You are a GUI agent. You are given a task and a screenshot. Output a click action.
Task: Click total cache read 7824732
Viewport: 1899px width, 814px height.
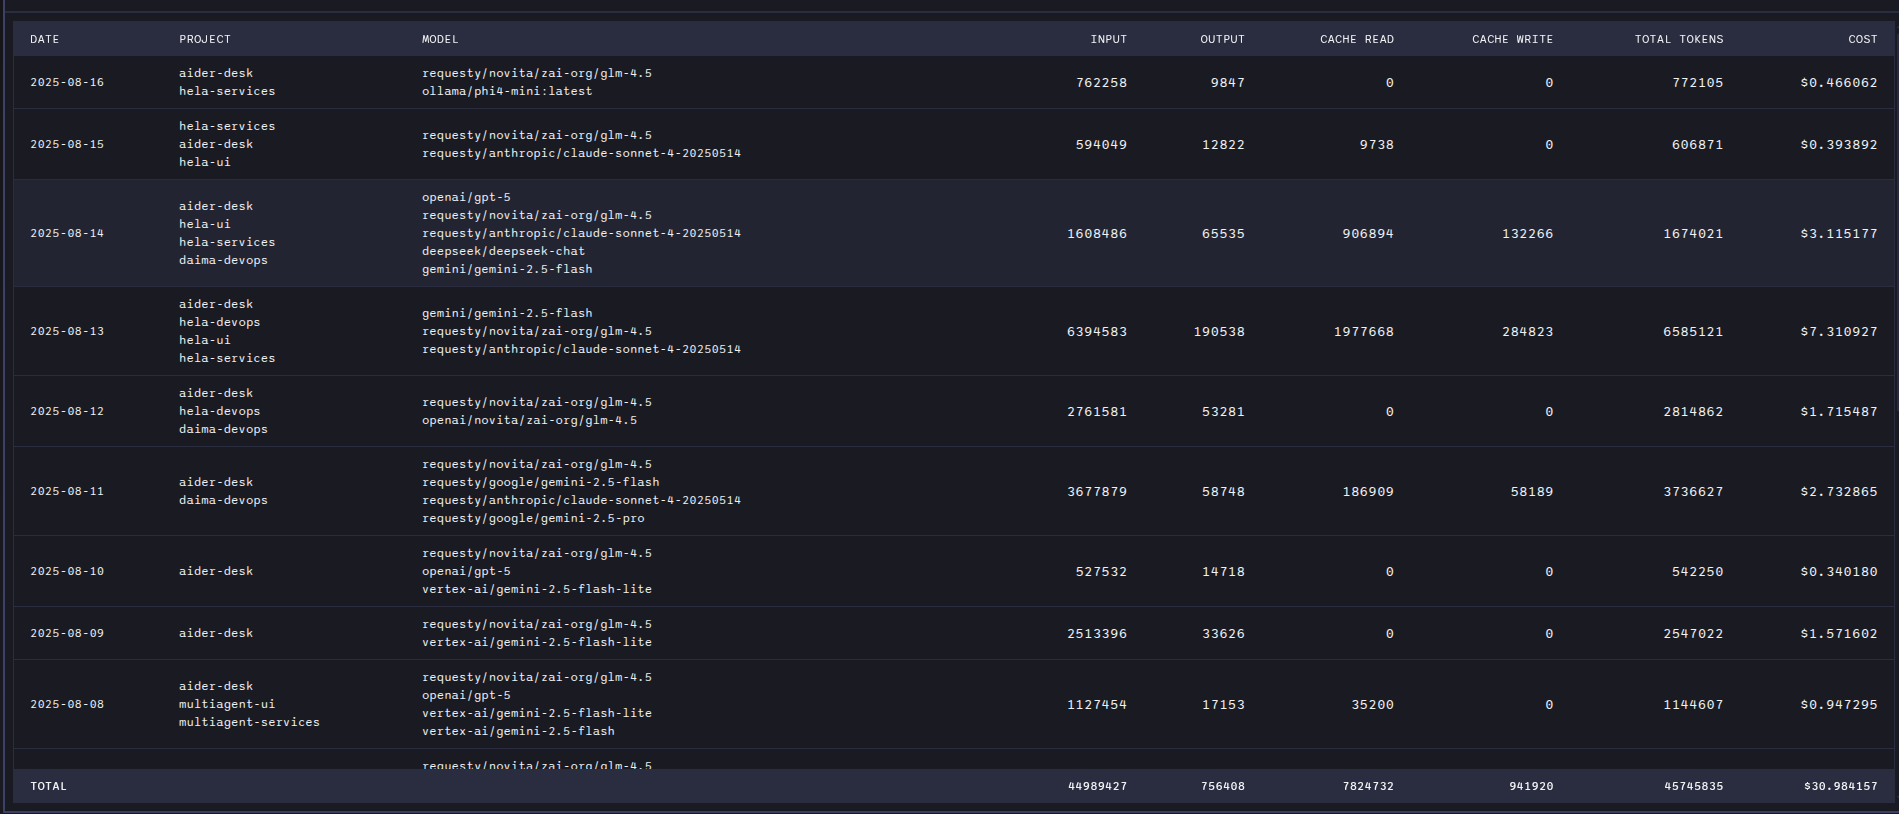pos(1368,786)
